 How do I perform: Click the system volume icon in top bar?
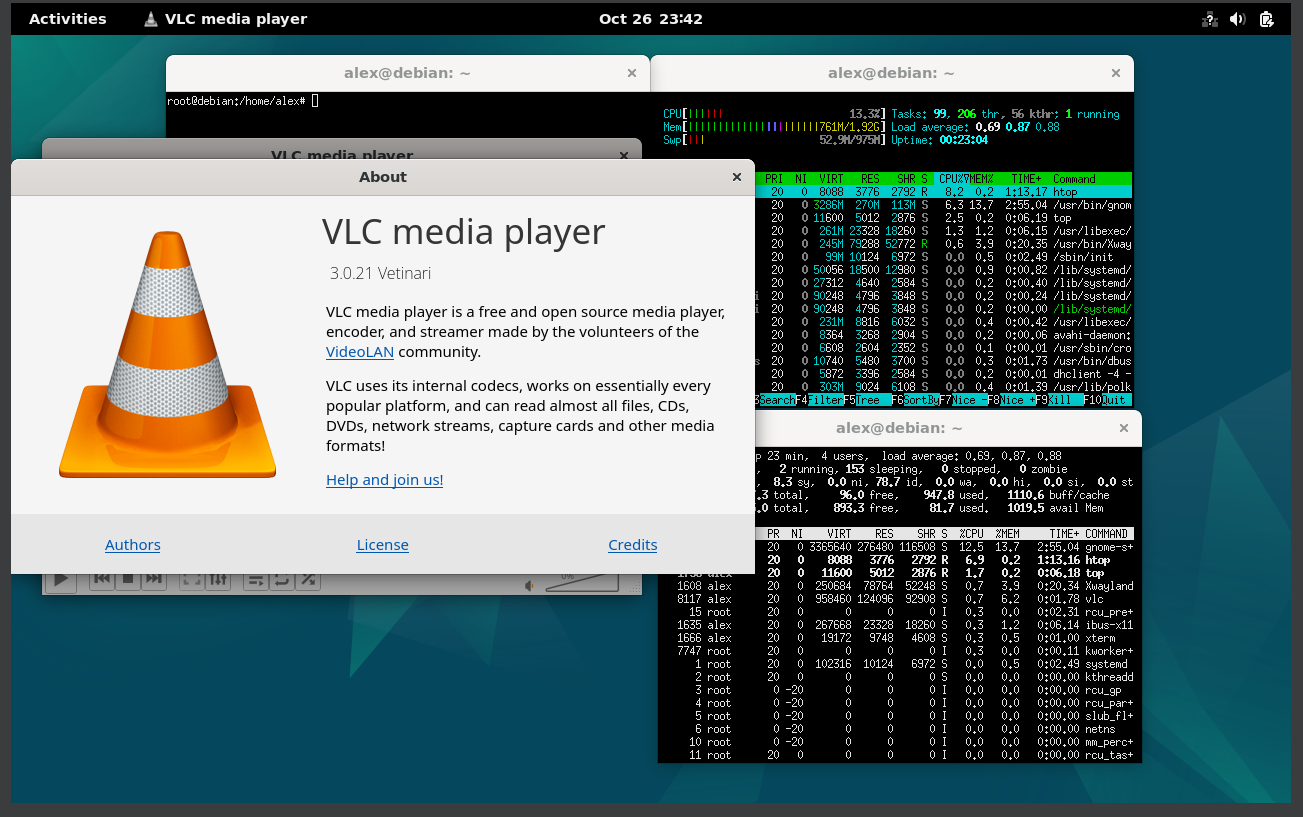[1238, 18]
